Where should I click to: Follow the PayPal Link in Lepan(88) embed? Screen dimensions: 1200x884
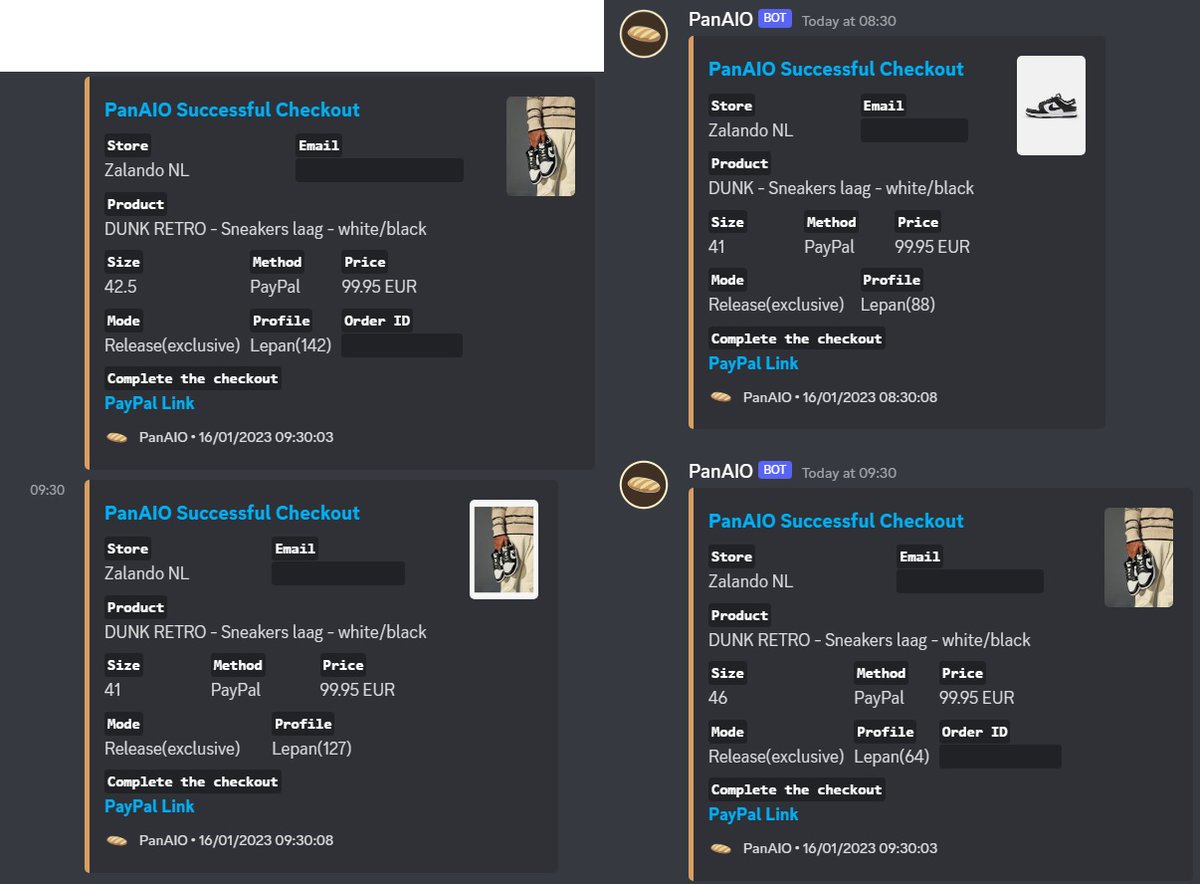[x=754, y=363]
